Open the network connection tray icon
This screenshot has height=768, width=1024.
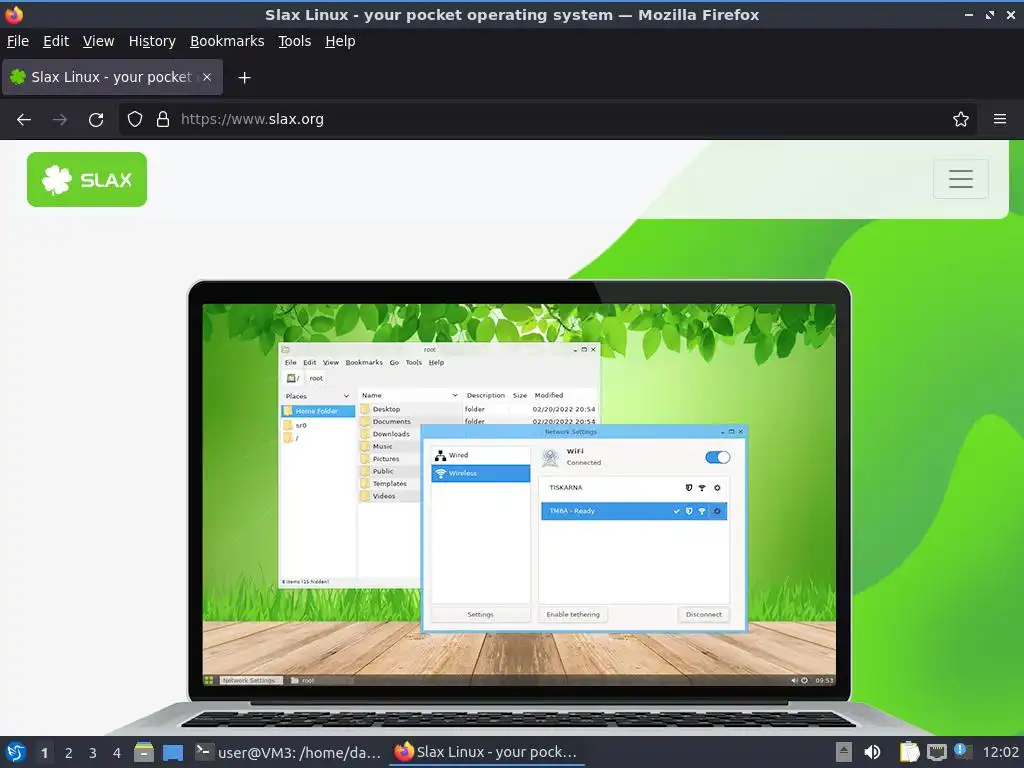(x=936, y=752)
